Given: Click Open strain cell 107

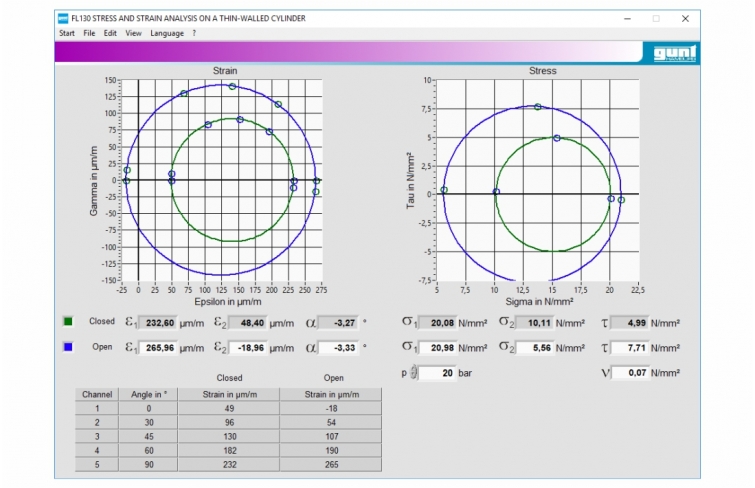Looking at the screenshot, I should click(331, 436).
